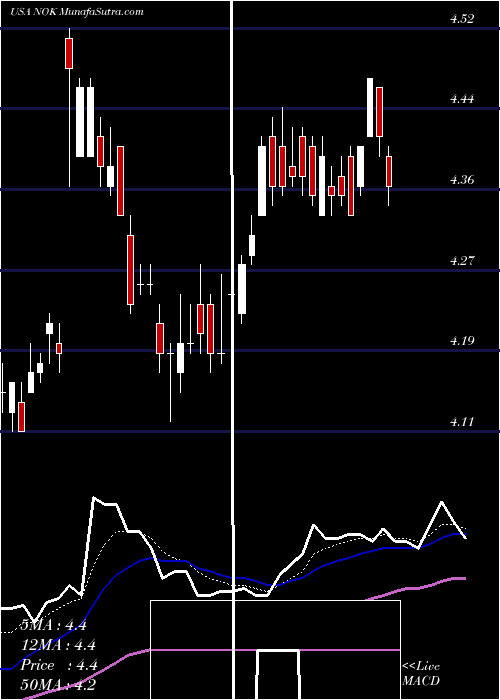Click the '5MA : 4.4' legend value
The image size is (500, 700).
pyautogui.click(x=54, y=625)
